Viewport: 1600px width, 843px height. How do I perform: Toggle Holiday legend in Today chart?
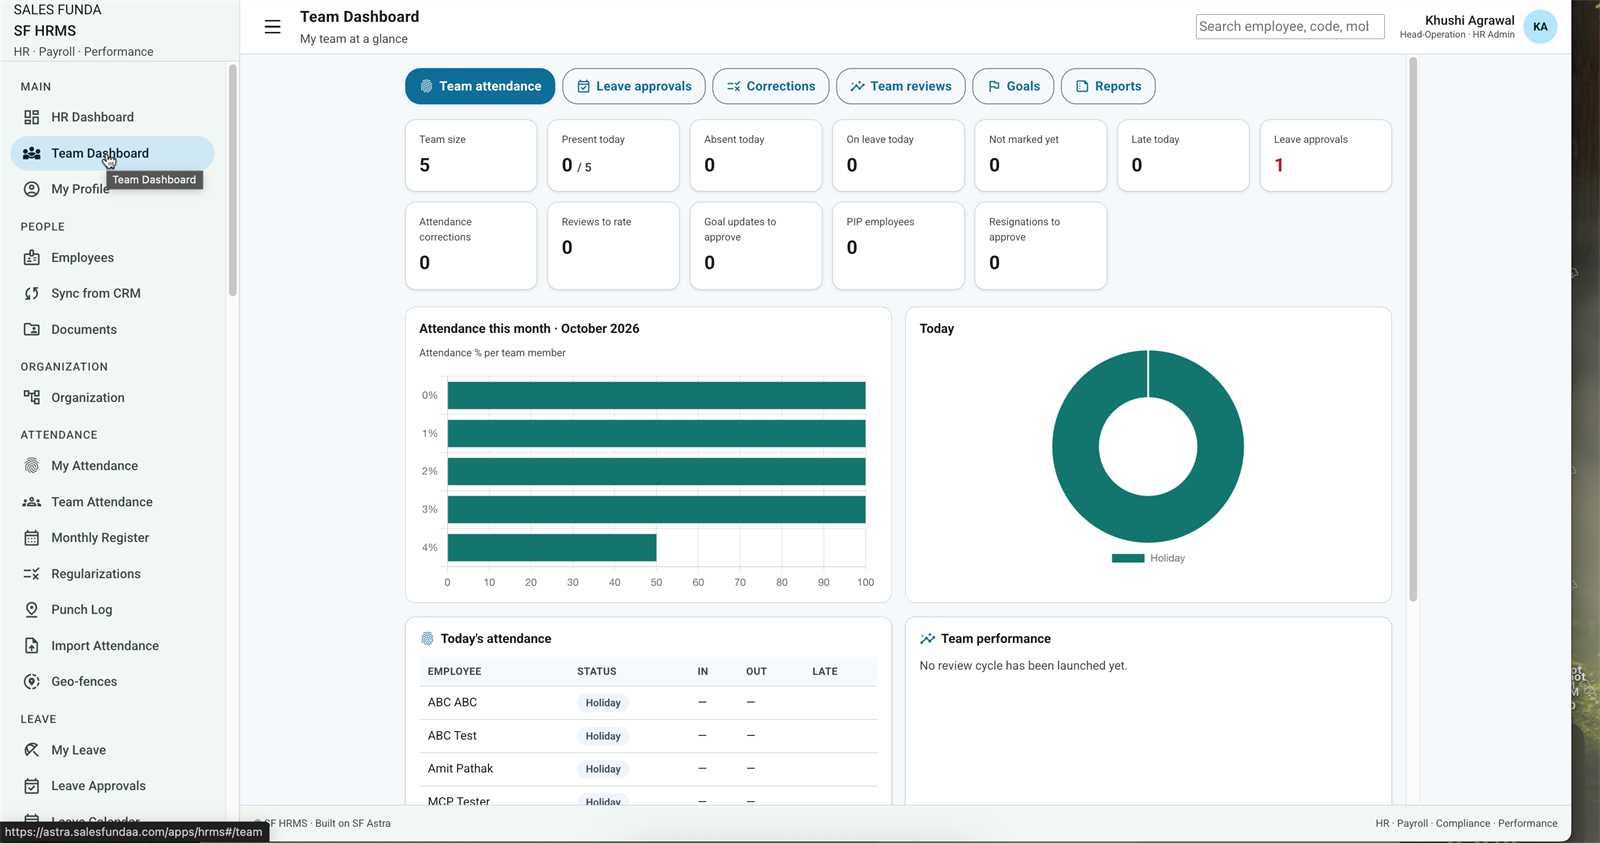(x=1148, y=558)
